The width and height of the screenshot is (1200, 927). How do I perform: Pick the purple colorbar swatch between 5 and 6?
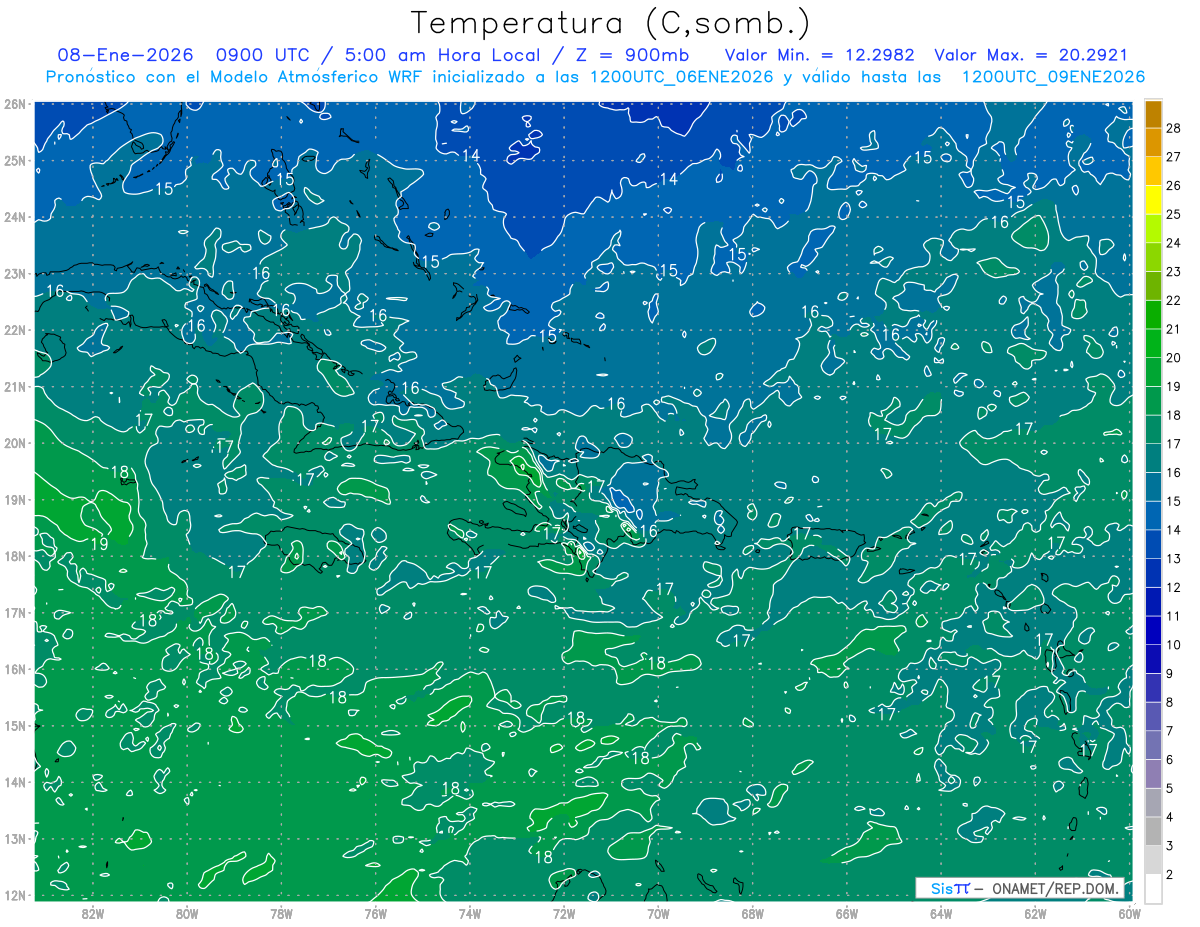point(1153,774)
